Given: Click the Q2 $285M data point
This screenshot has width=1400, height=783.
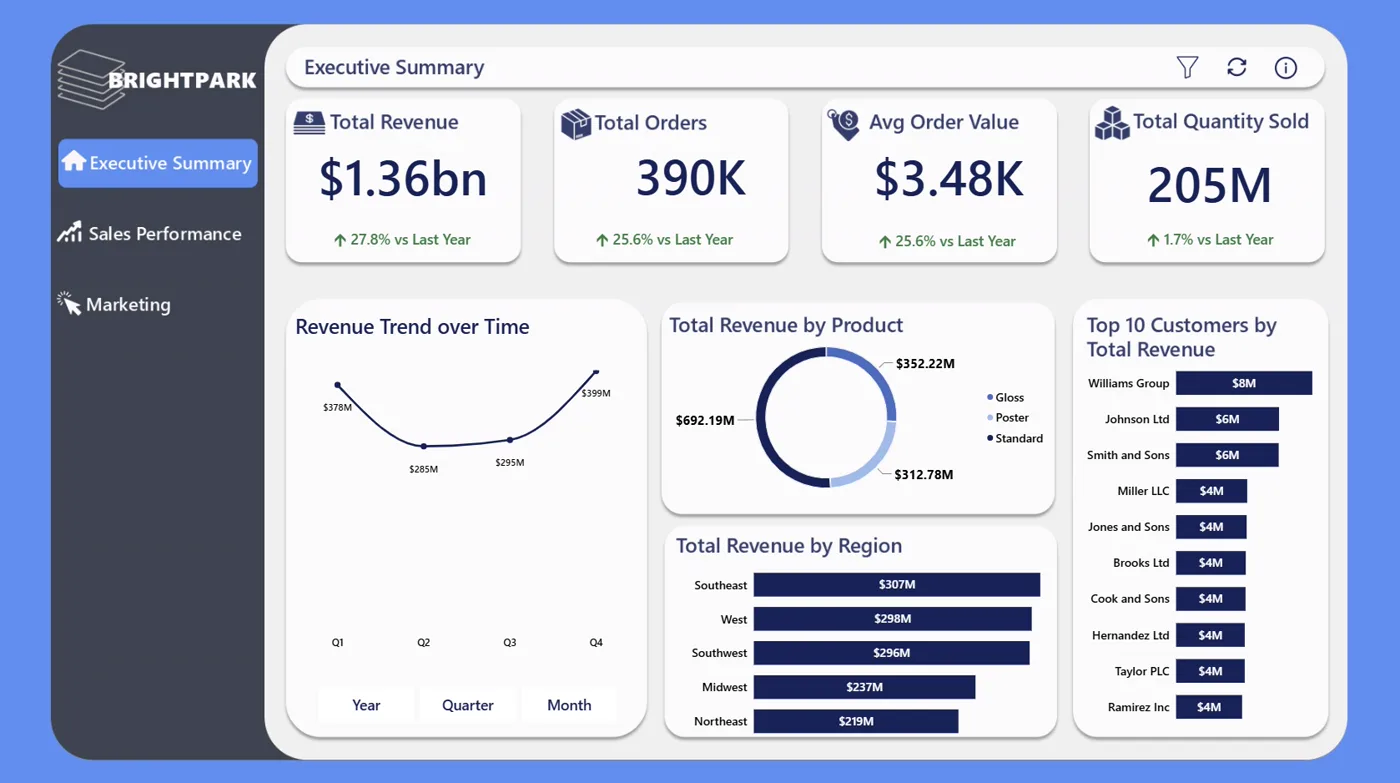Looking at the screenshot, I should (424, 446).
